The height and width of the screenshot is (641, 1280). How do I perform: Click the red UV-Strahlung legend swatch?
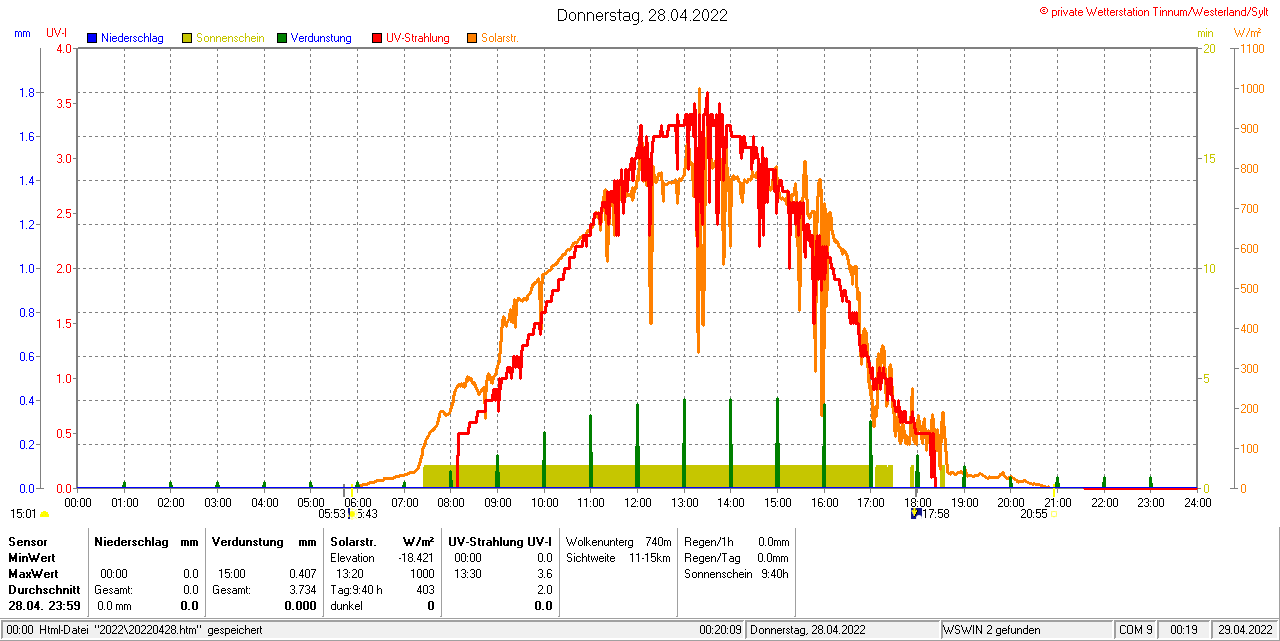(377, 38)
